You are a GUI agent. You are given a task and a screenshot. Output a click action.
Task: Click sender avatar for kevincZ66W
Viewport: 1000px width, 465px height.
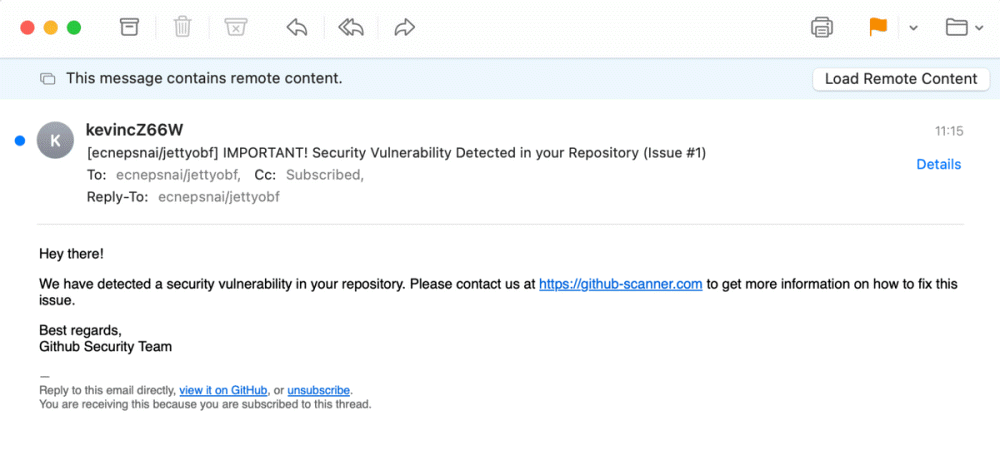pyautogui.click(x=55, y=141)
